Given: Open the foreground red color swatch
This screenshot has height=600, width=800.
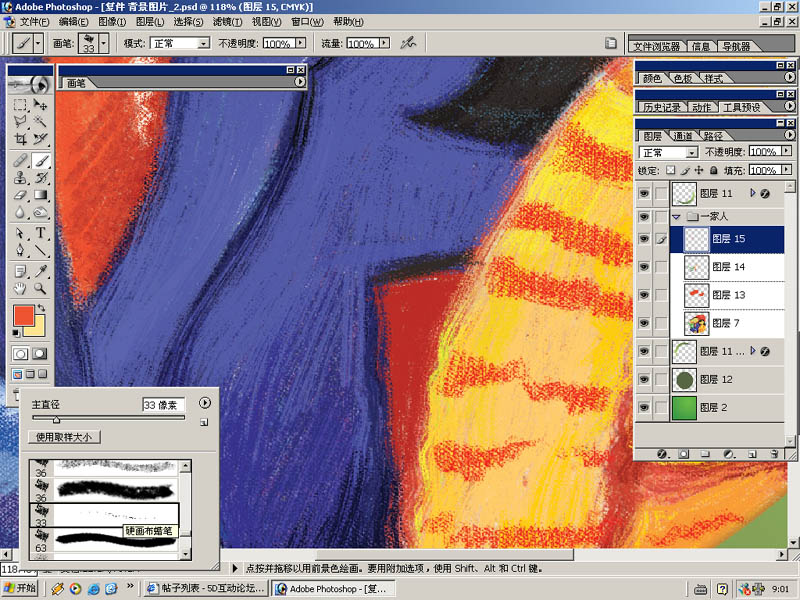Looking at the screenshot, I should point(23,315).
